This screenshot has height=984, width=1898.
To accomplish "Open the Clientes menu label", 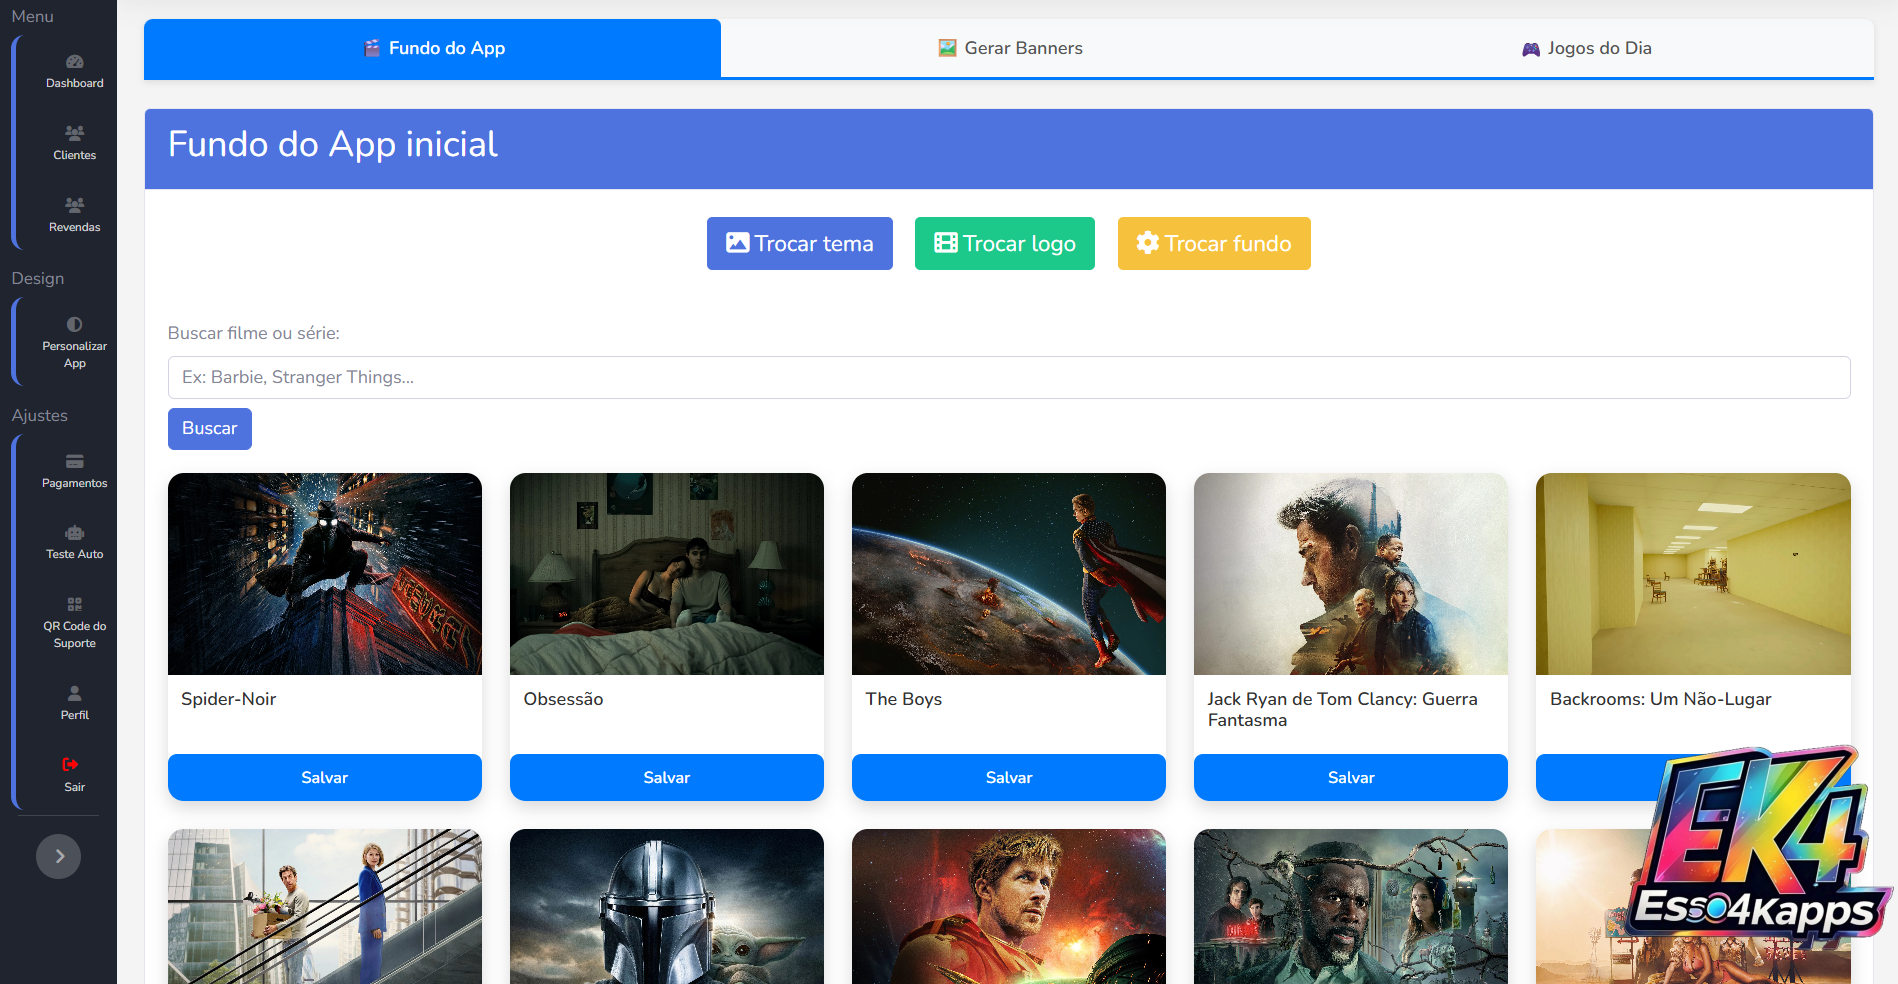I will 74,155.
